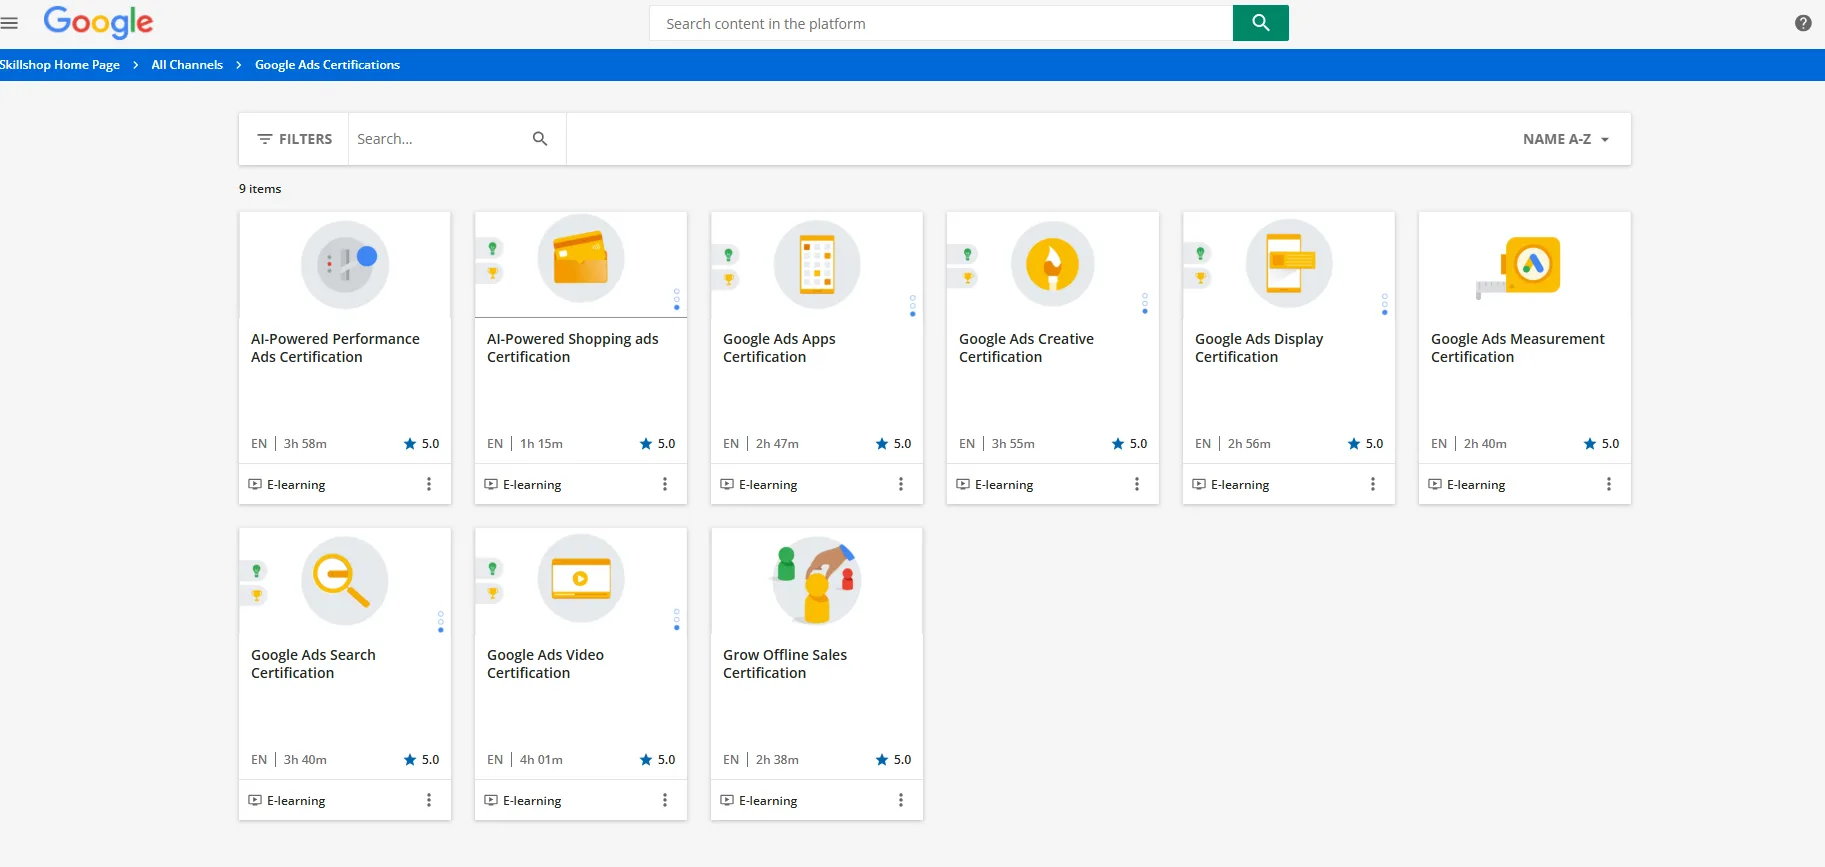Open Grow Offline Sales Certification thumbnail
This screenshot has width=1825, height=867.
[x=817, y=581]
